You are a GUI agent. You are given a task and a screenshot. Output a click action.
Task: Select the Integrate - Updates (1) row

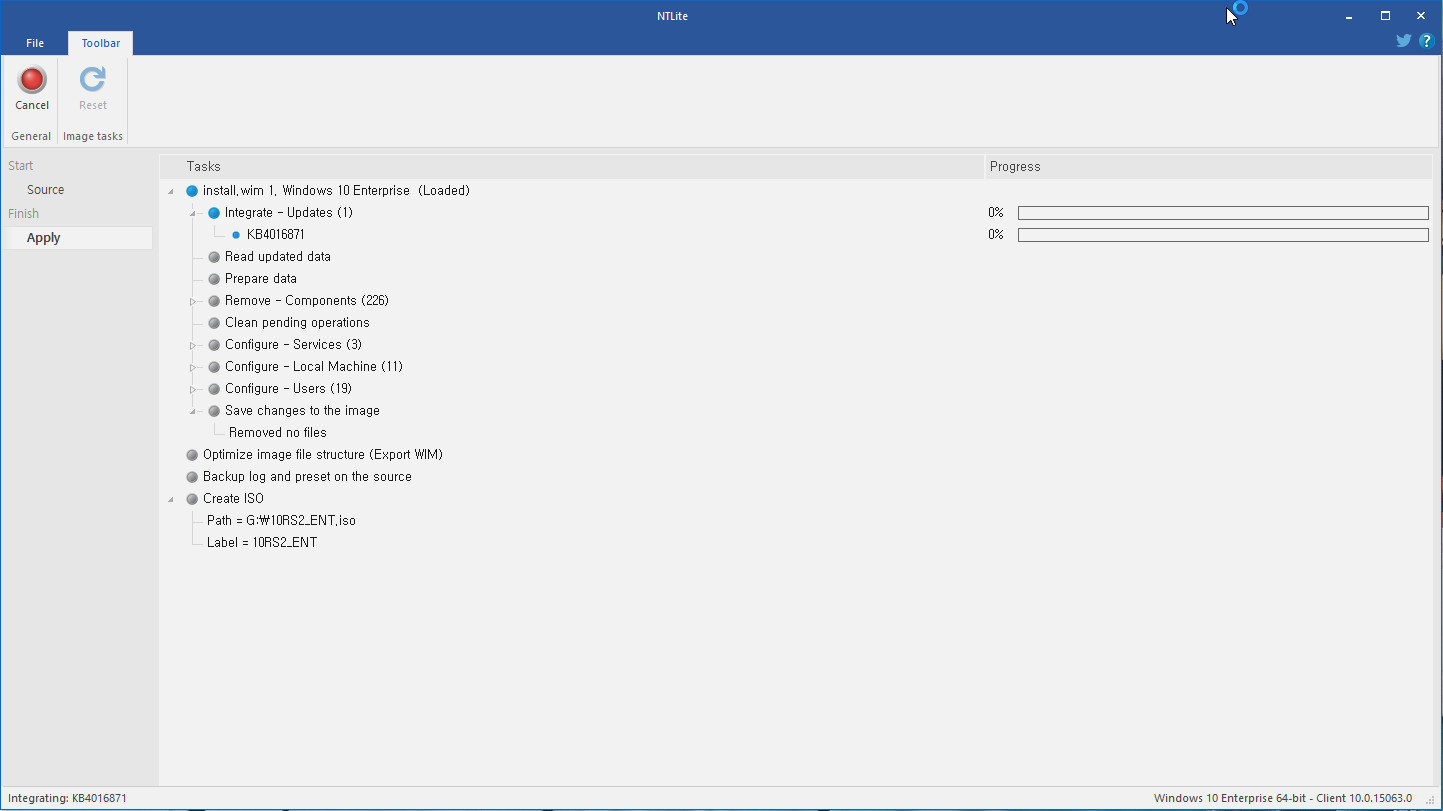[x=289, y=213]
